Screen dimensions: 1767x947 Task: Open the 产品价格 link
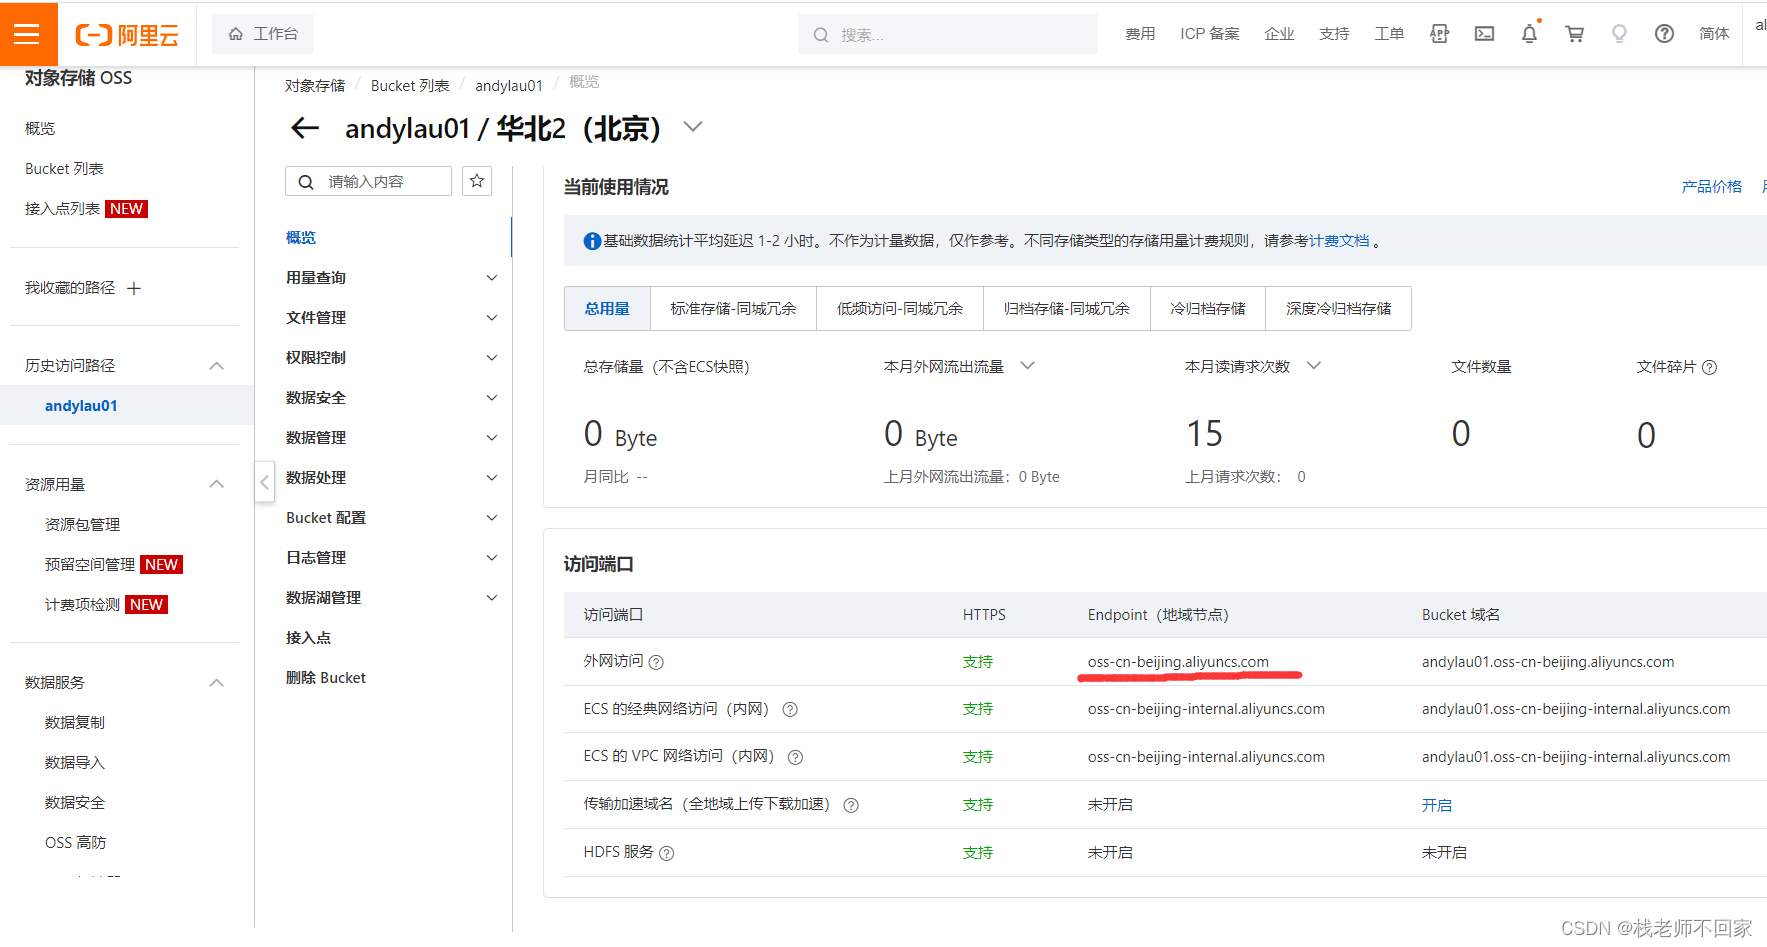tap(1712, 187)
